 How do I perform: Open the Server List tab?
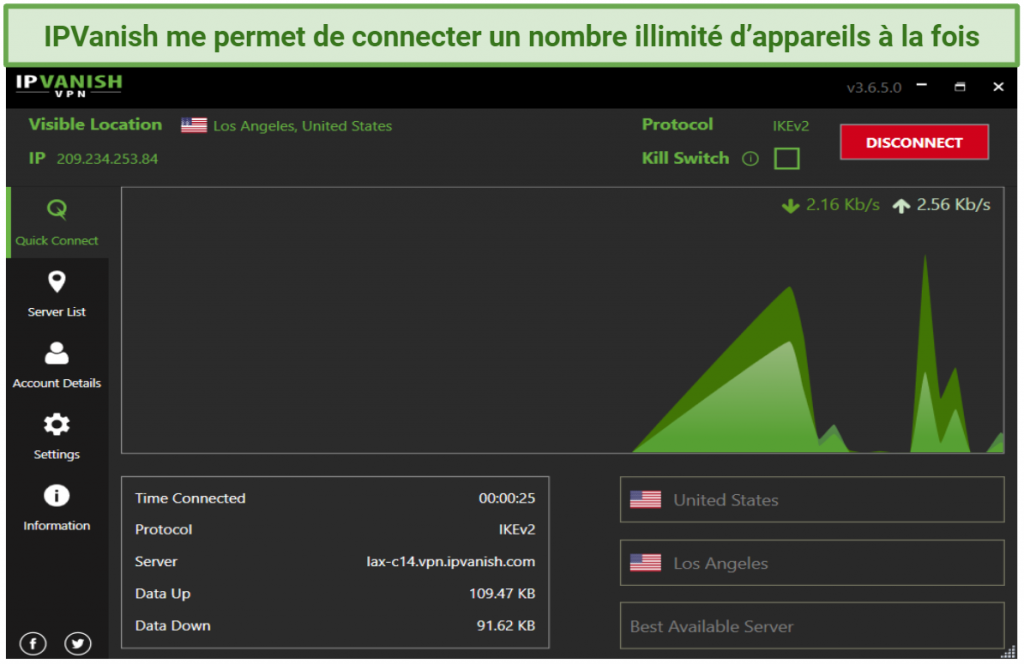click(57, 294)
